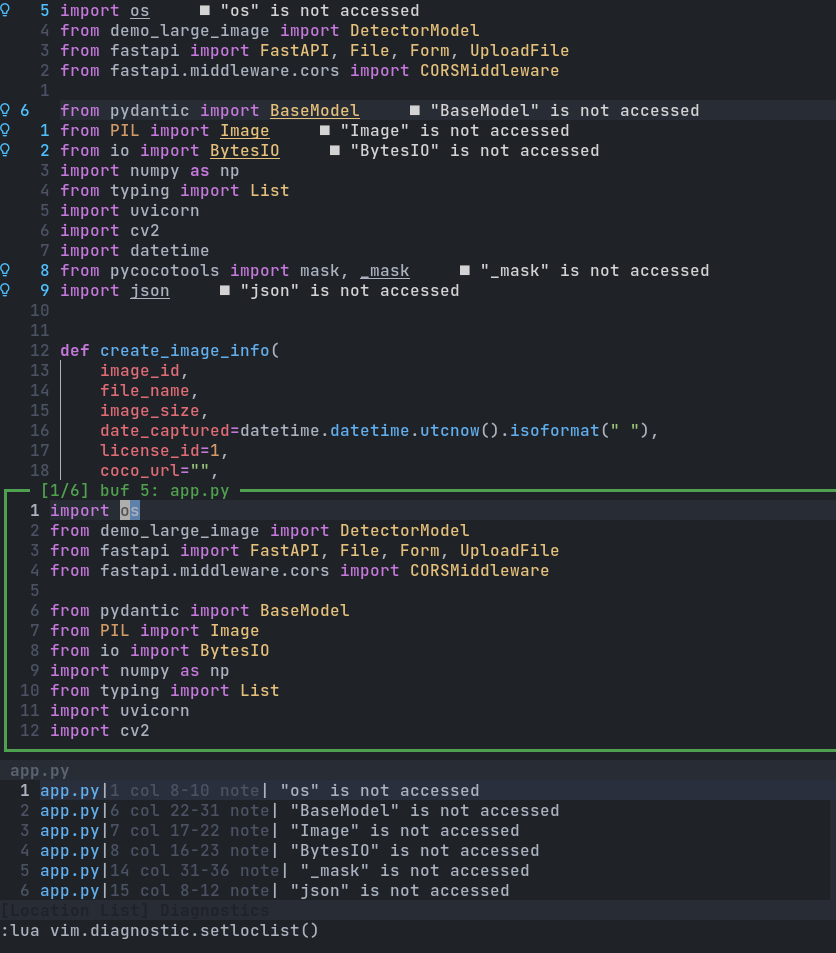
Task: Click the underlined 'json' module name
Action: (x=150, y=291)
